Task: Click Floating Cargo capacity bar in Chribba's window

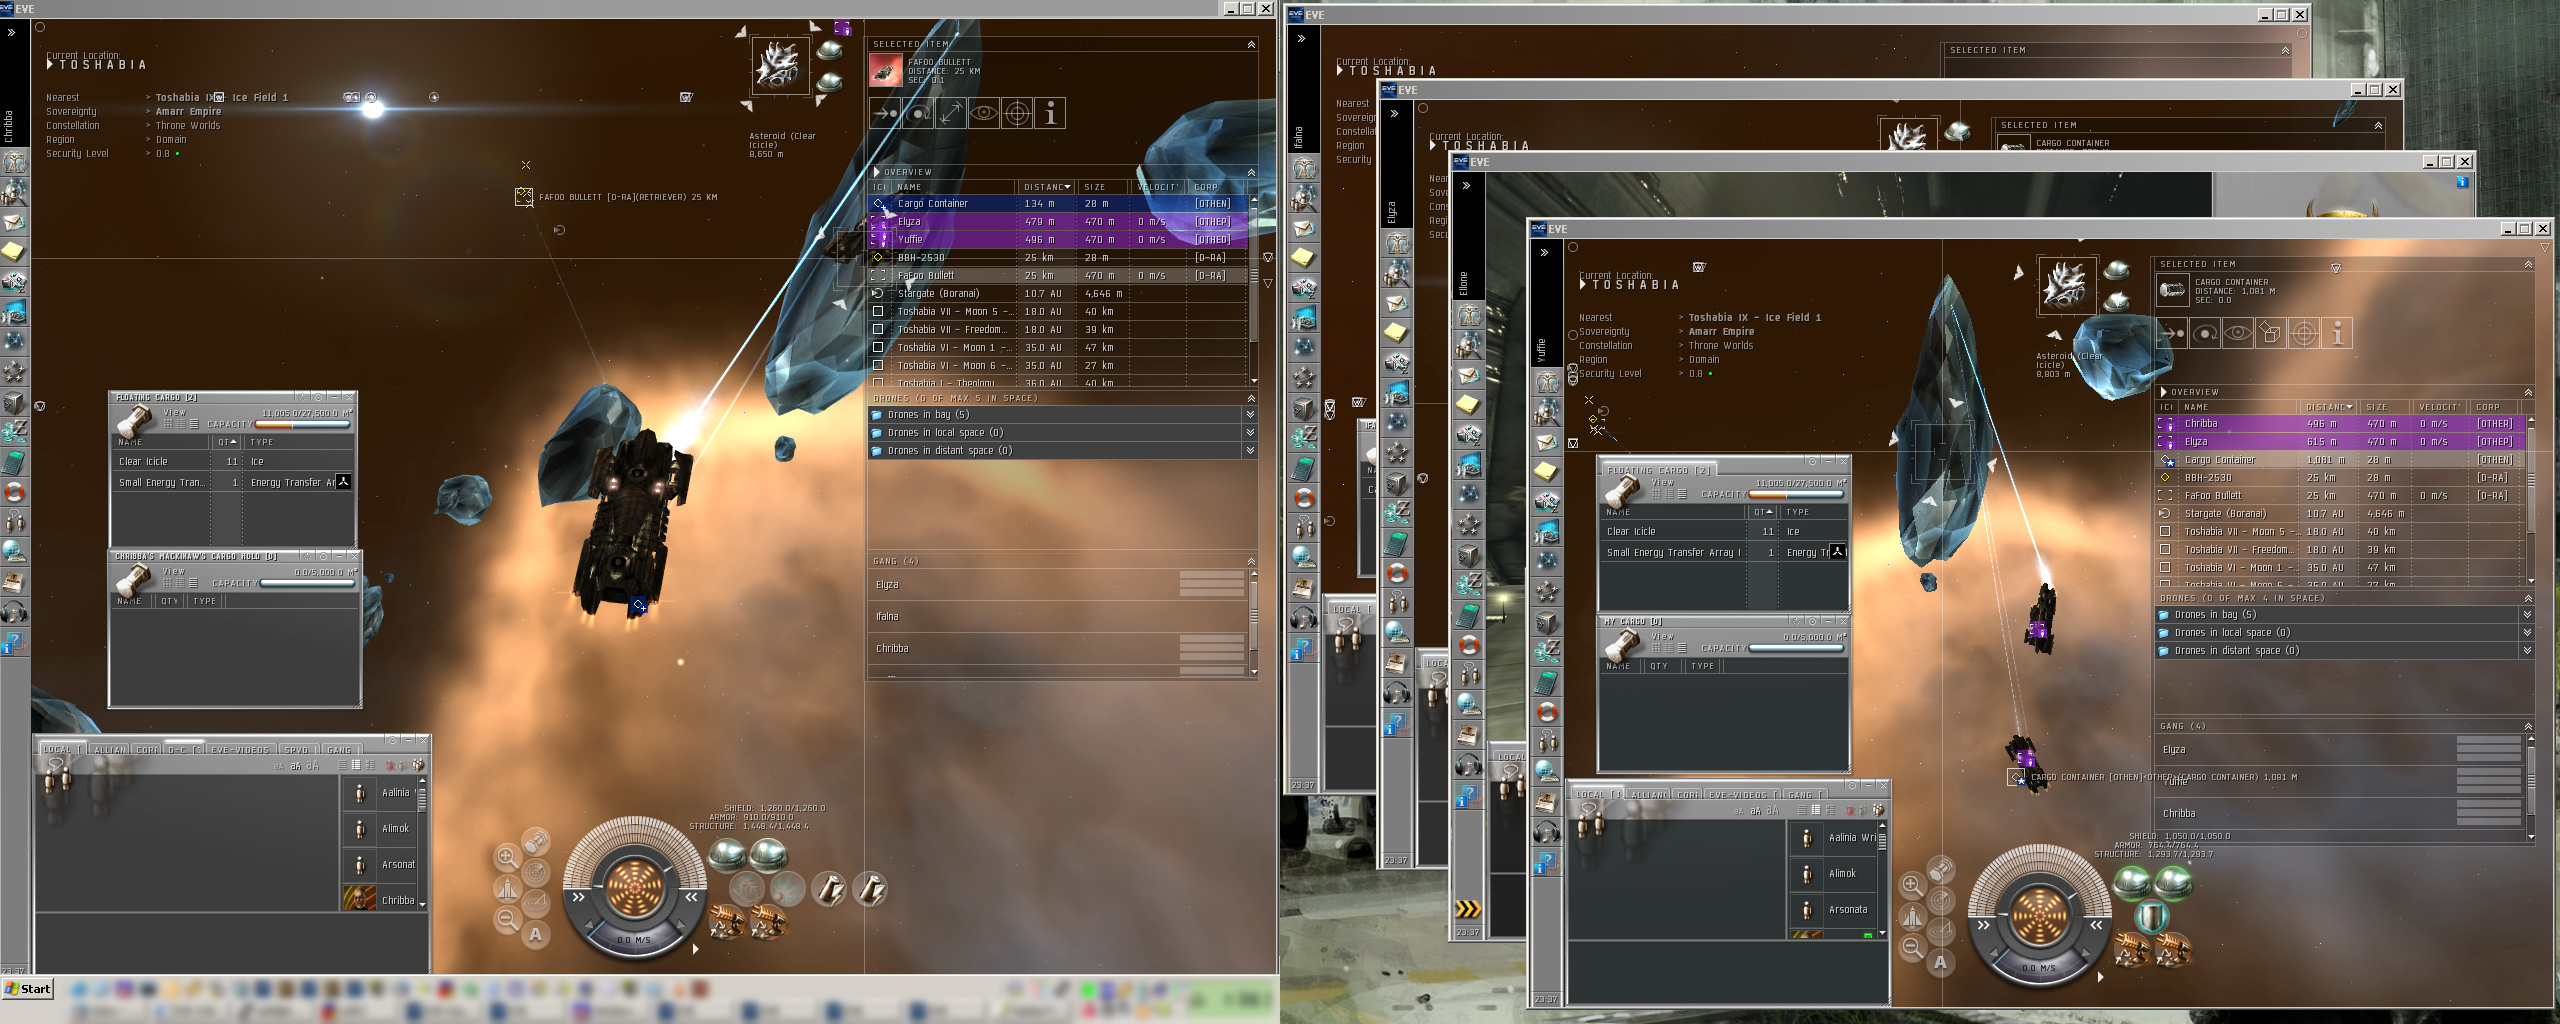Action: [303, 424]
